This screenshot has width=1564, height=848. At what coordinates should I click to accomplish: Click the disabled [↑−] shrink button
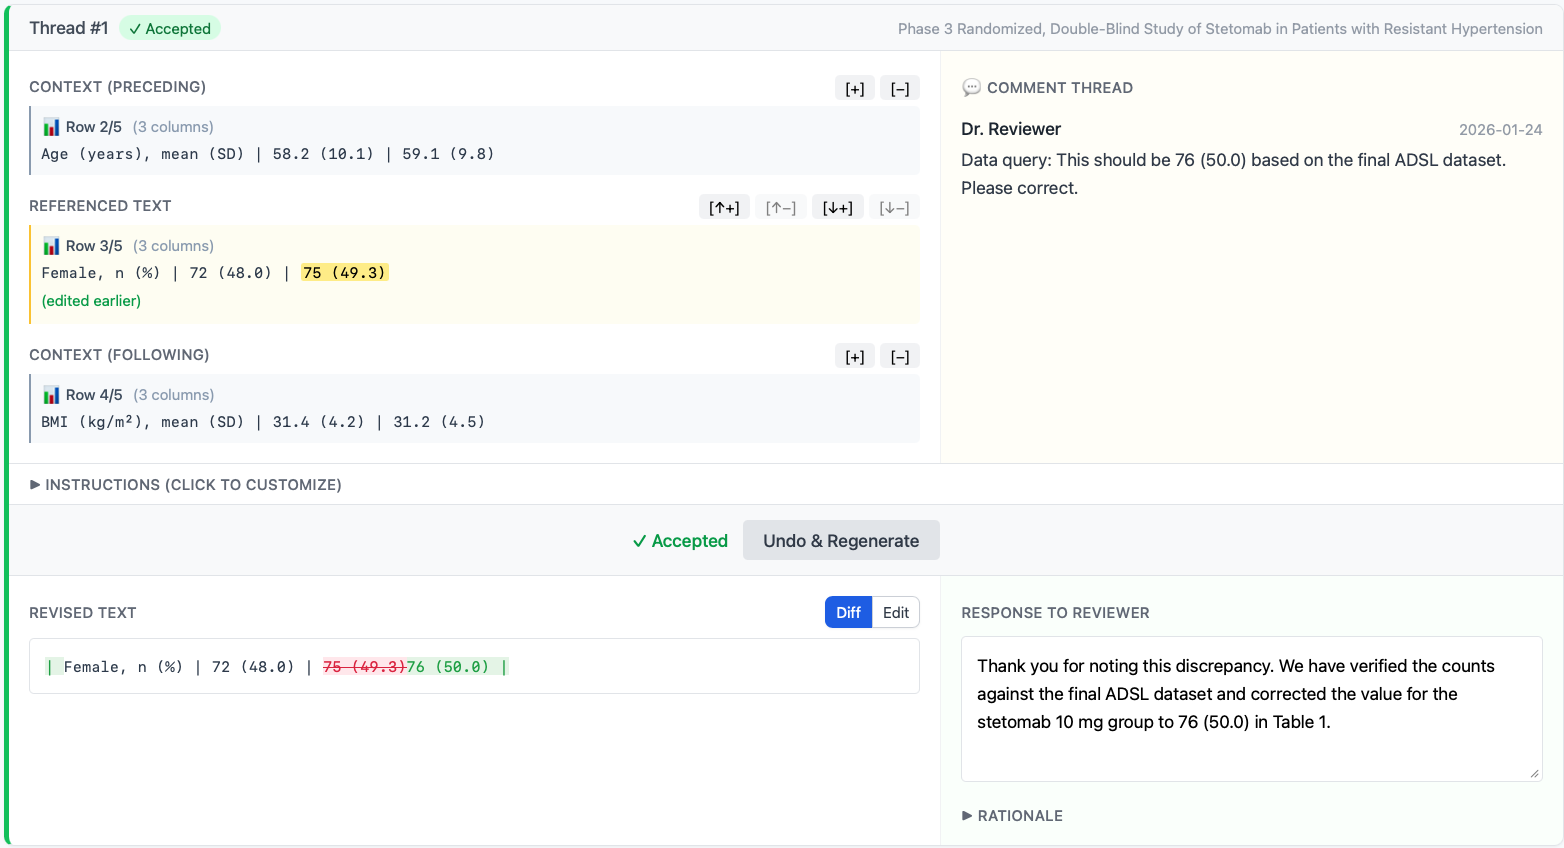tap(780, 208)
